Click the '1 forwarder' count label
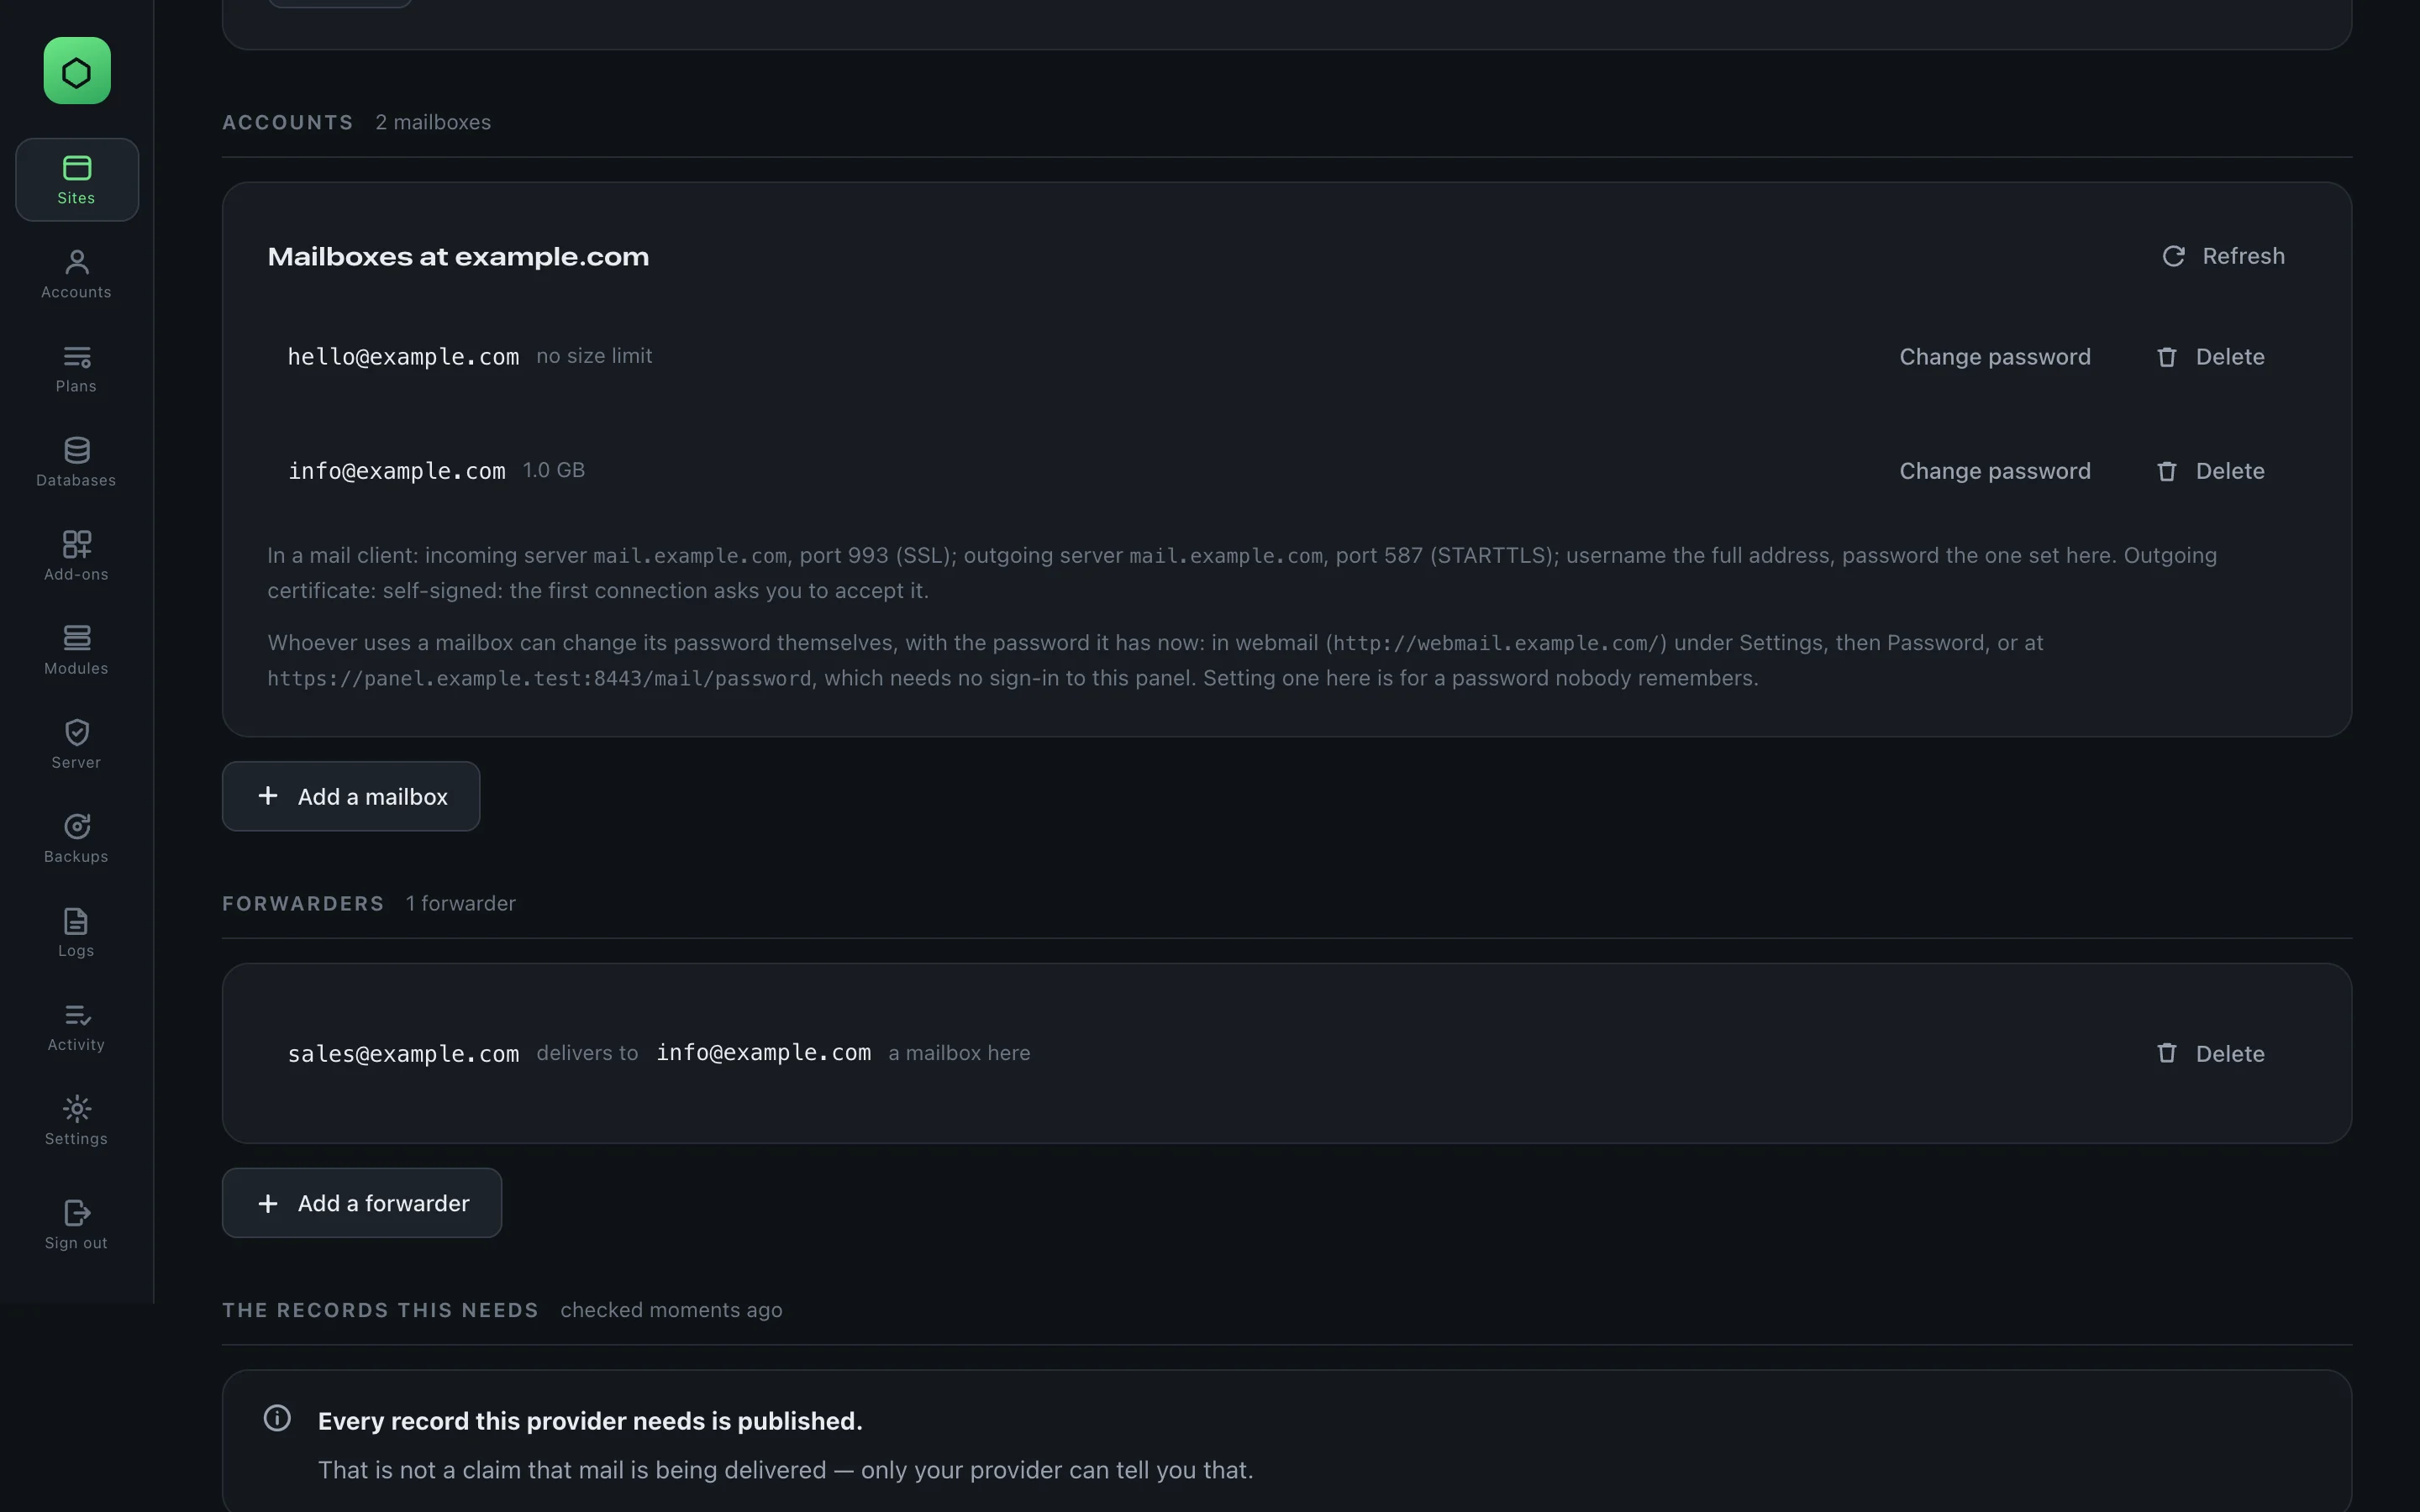 (x=461, y=903)
